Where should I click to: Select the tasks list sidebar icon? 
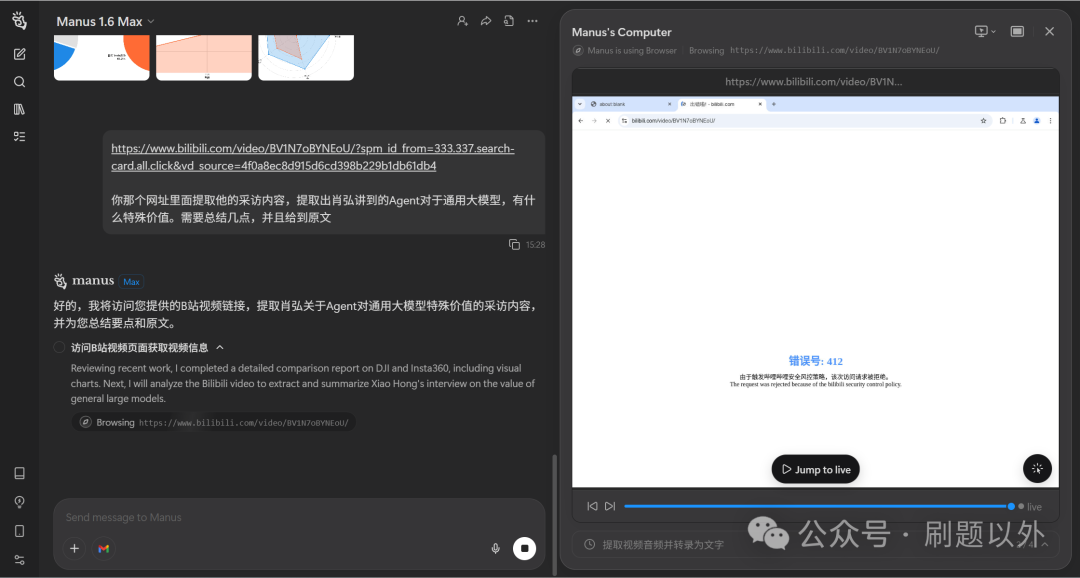19,136
